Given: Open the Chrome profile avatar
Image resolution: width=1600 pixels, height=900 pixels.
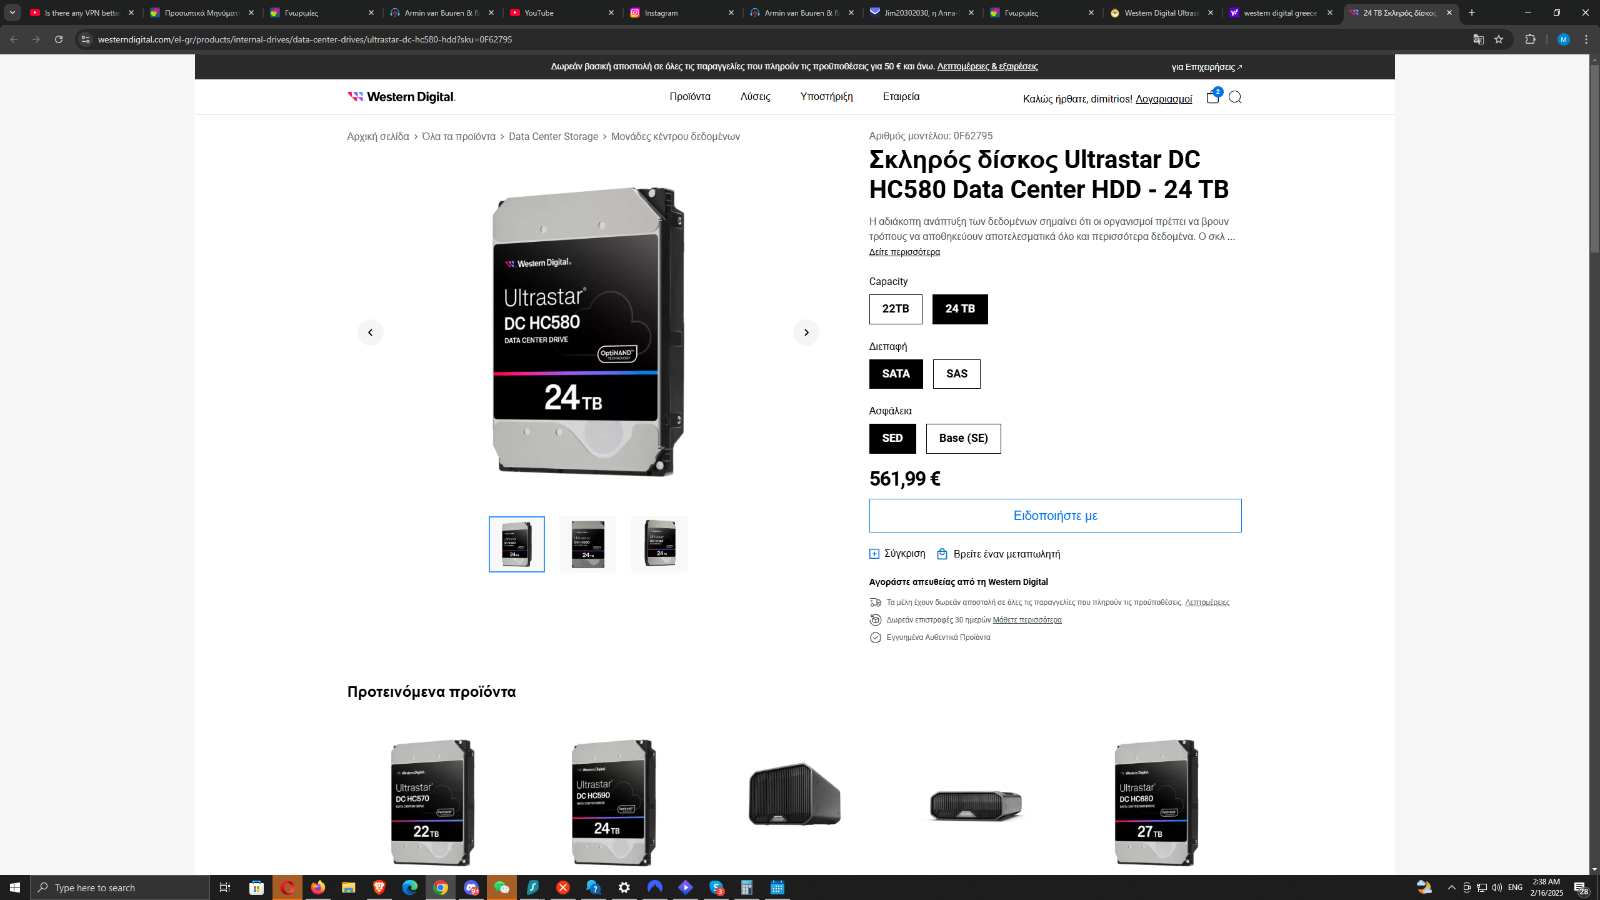Looking at the screenshot, I should click(x=1563, y=39).
